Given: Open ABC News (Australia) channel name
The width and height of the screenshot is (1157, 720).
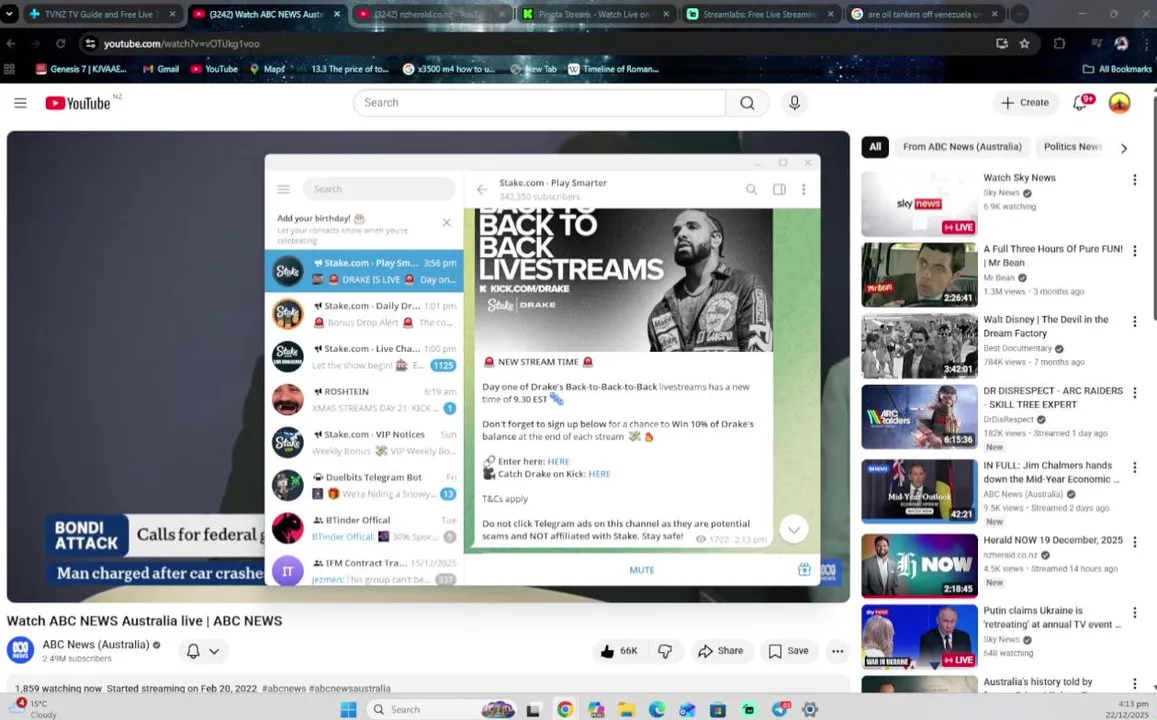Looking at the screenshot, I should coord(96,644).
